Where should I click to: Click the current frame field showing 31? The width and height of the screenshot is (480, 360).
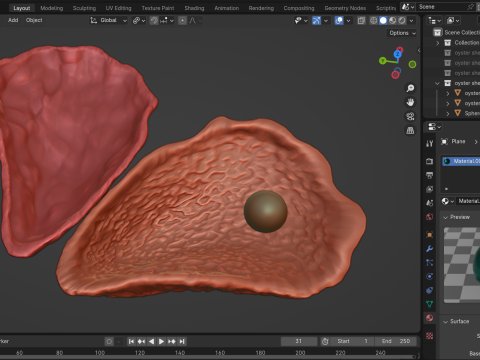click(299, 341)
